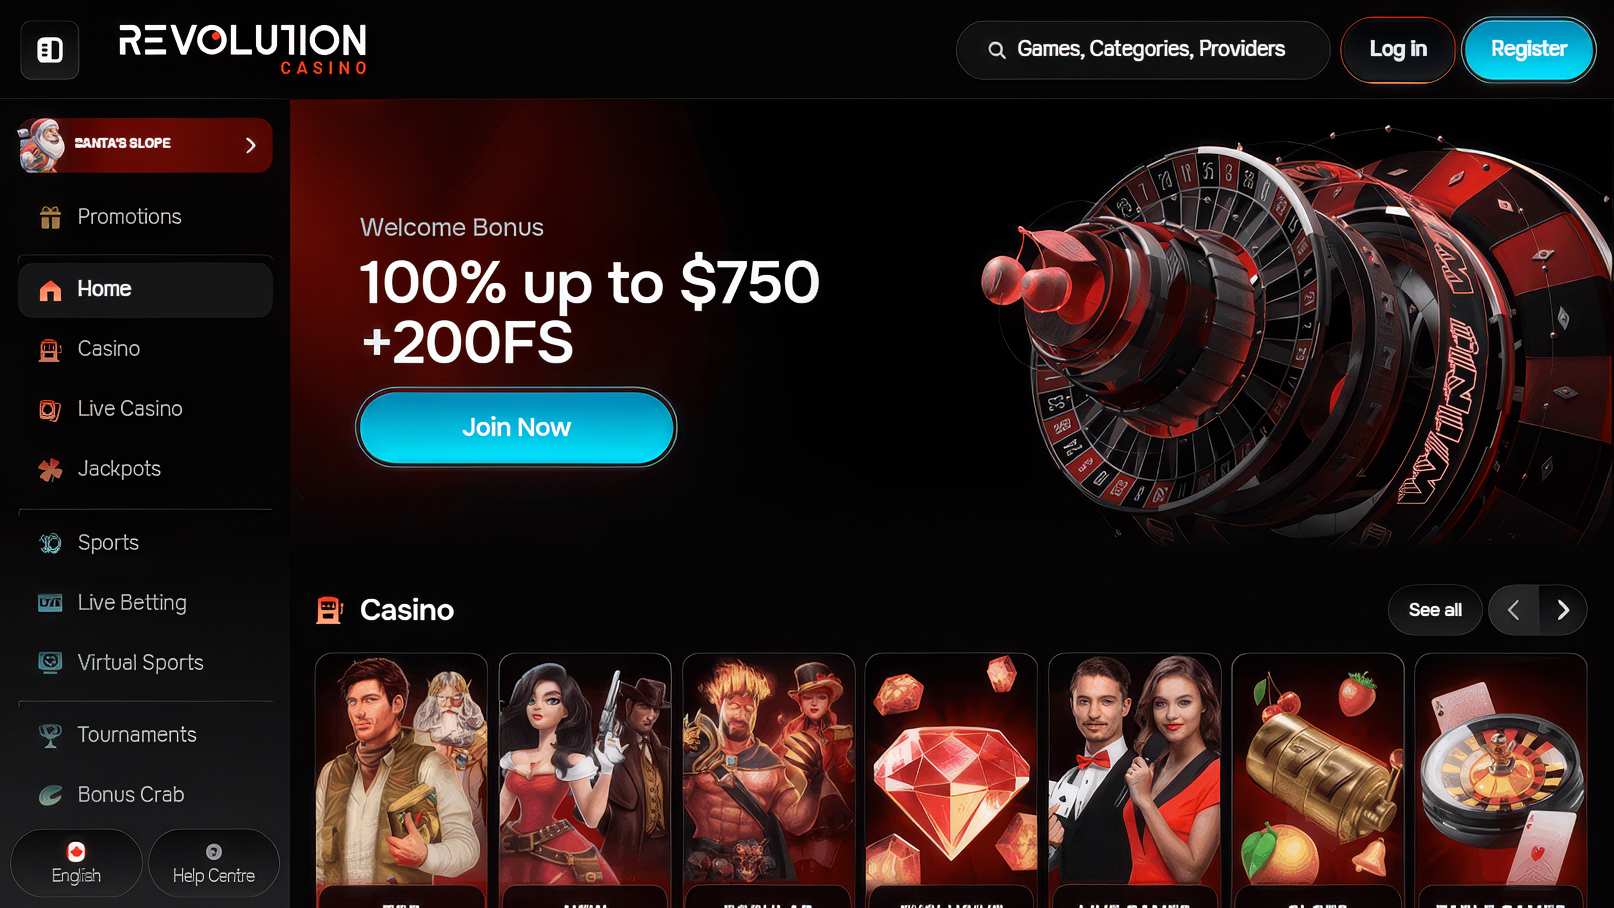The image size is (1614, 908).
Task: Go to Home menu item
Action: tap(145, 290)
